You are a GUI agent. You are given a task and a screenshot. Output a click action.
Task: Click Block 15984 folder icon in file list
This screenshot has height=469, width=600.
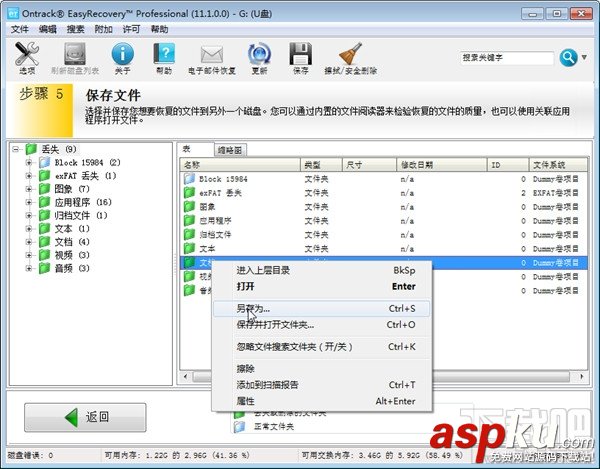click(189, 179)
